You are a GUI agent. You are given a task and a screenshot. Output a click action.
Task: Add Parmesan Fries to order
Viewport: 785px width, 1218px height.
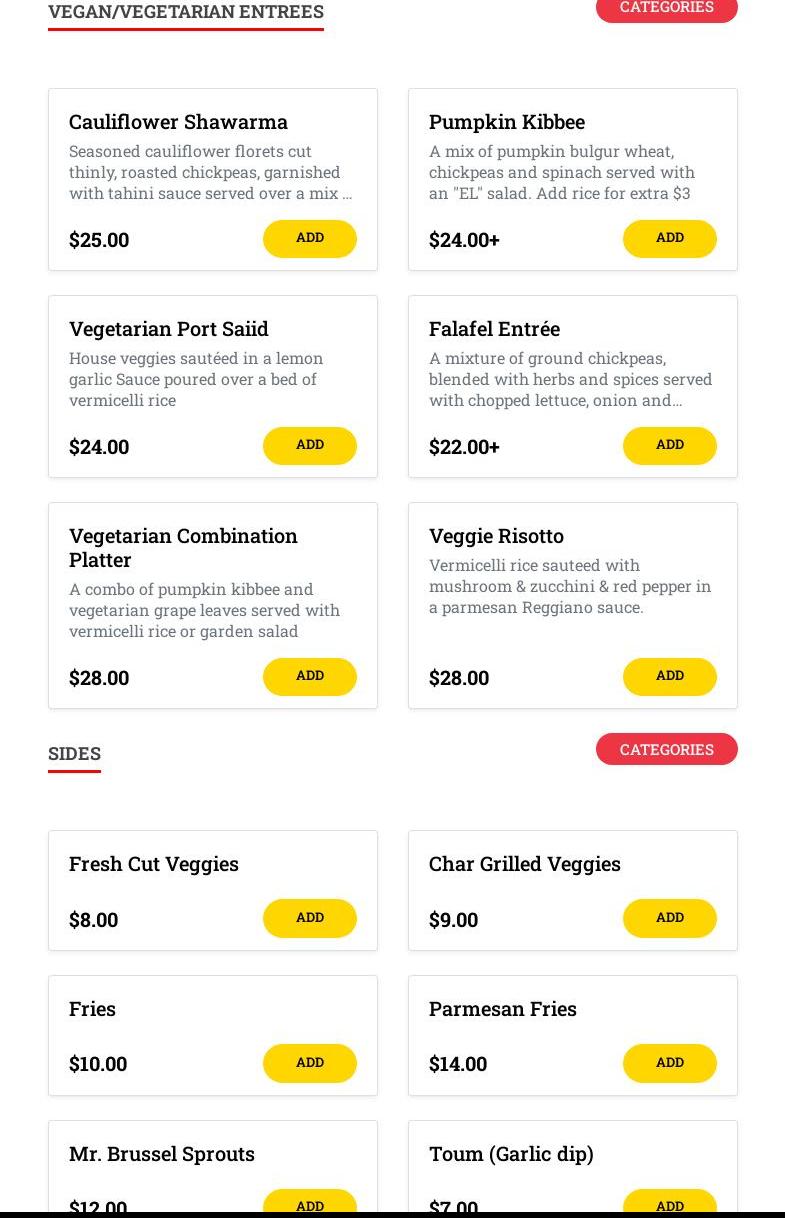tap(670, 1063)
